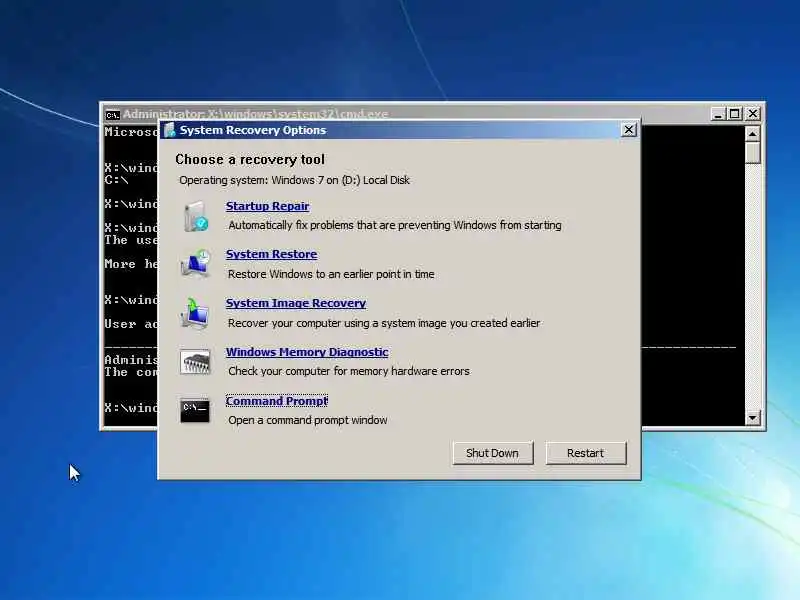Click the 'C:\' line in cmd window

click(116, 180)
